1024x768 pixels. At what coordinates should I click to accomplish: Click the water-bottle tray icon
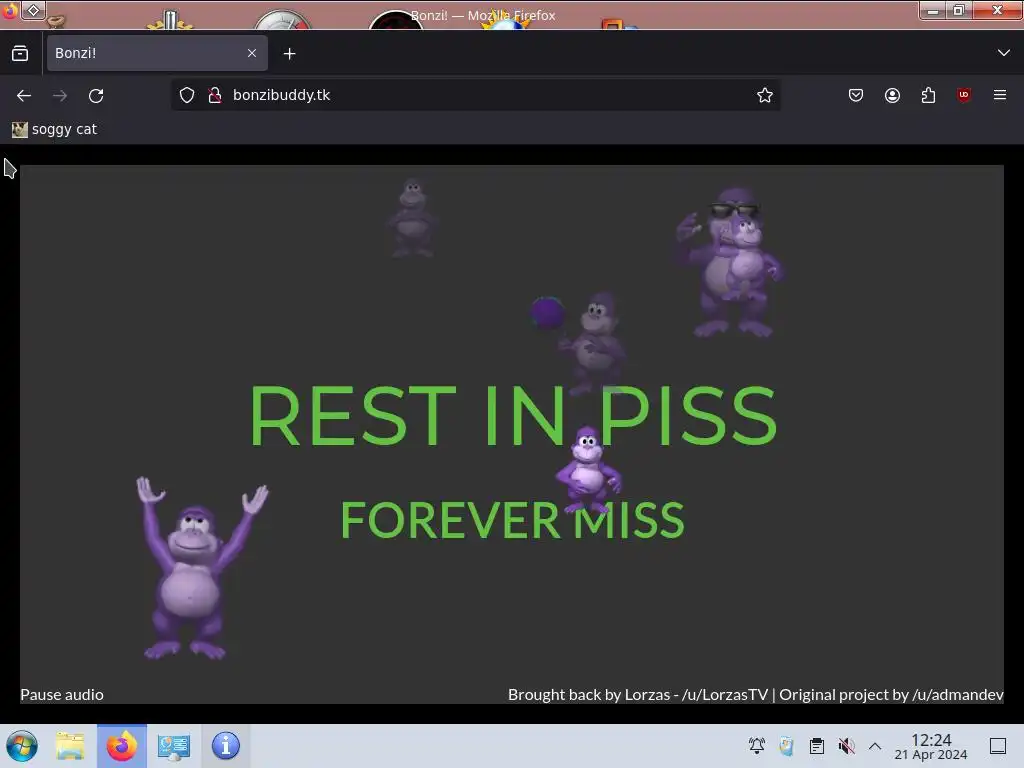pyautogui.click(x=786, y=746)
